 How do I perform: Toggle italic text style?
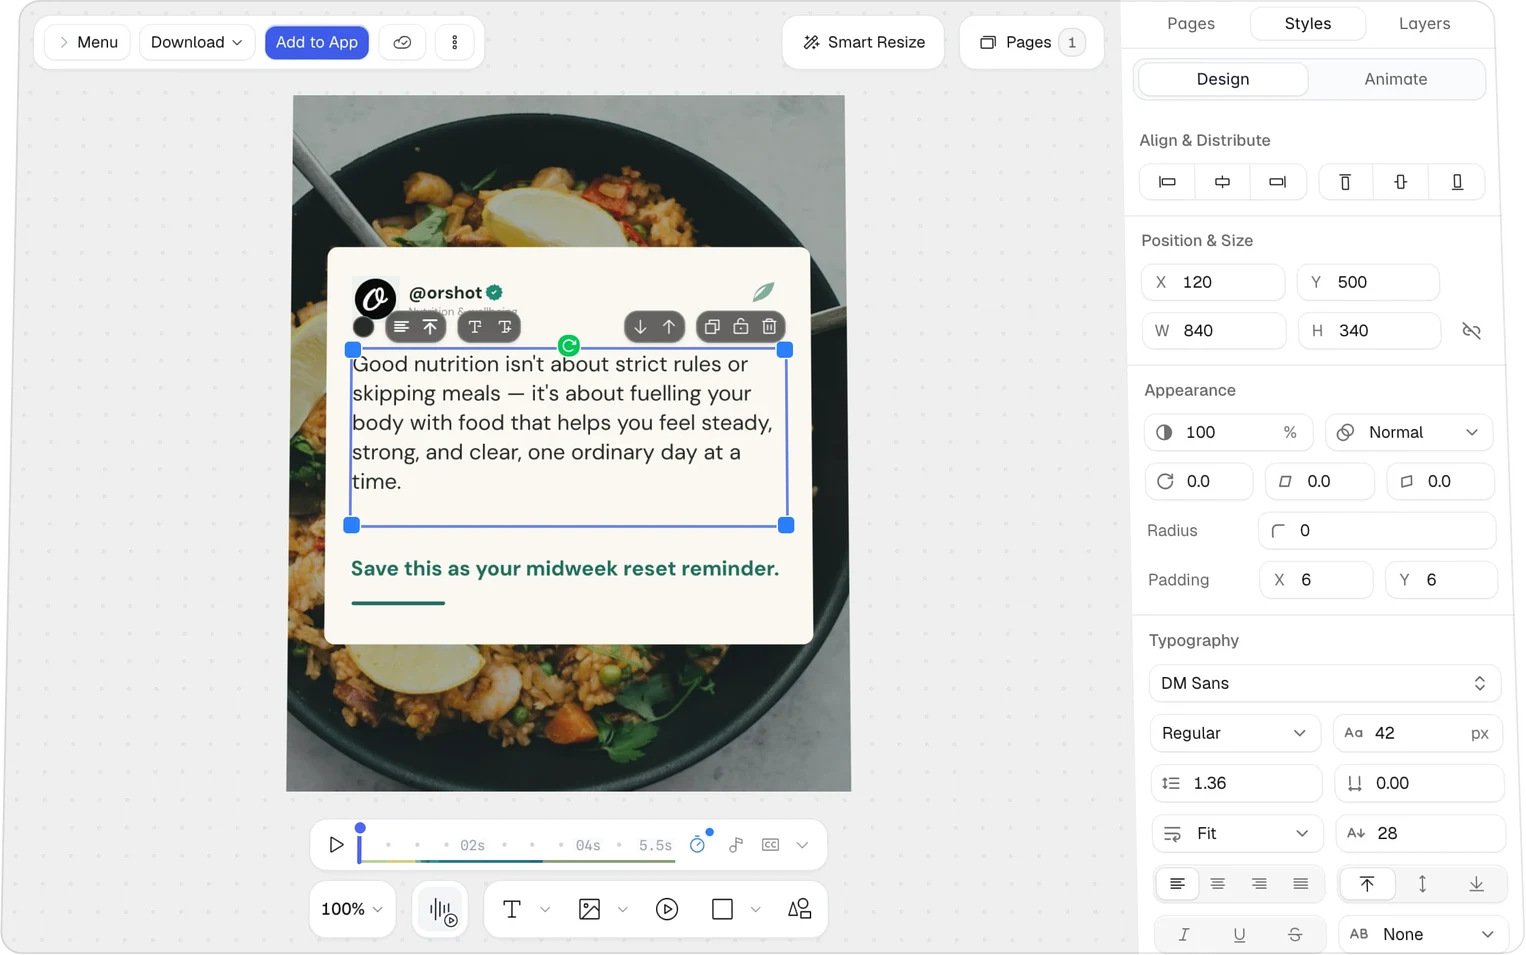1184,934
